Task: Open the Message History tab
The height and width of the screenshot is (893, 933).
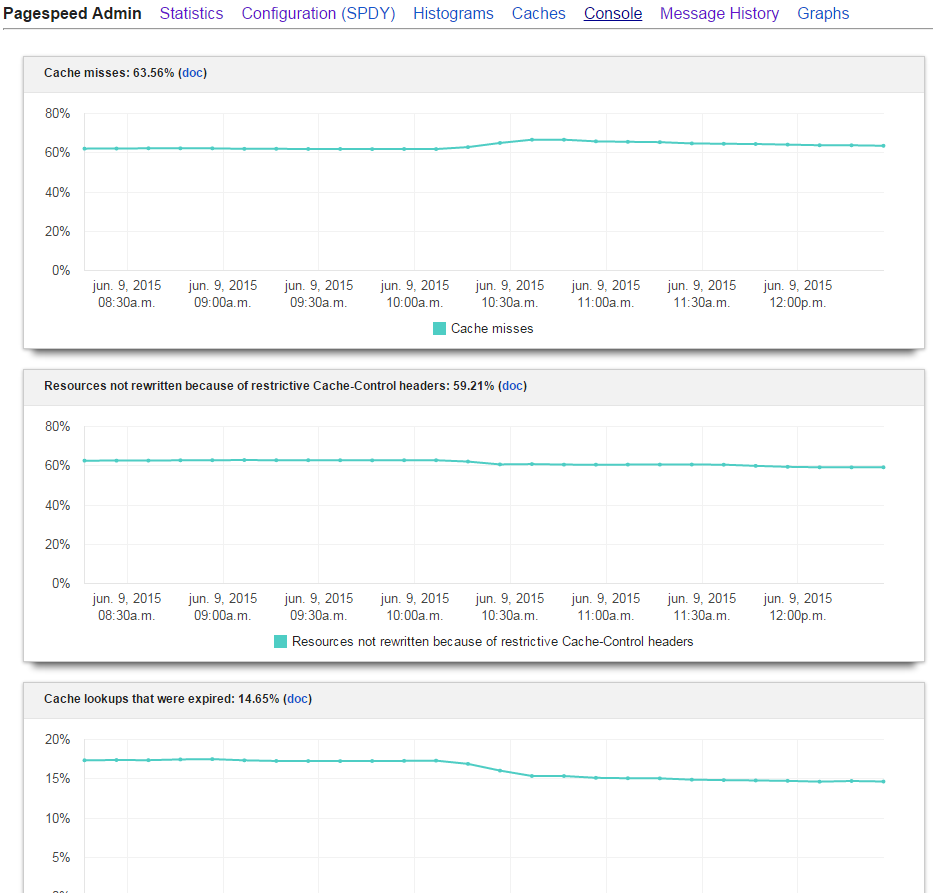Action: point(719,13)
